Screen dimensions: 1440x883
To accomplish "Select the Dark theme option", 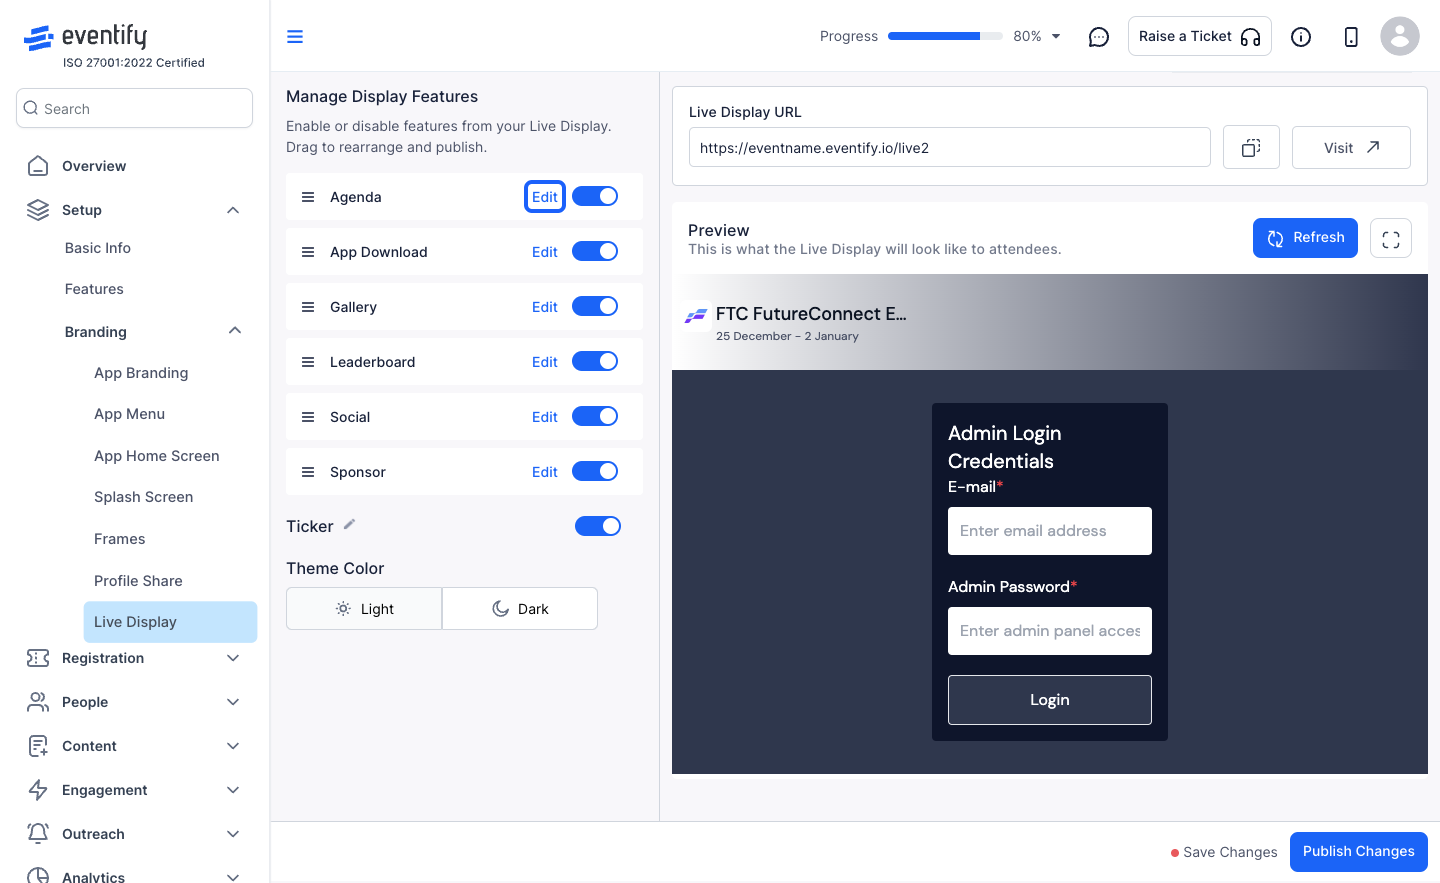I will pyautogui.click(x=520, y=609).
